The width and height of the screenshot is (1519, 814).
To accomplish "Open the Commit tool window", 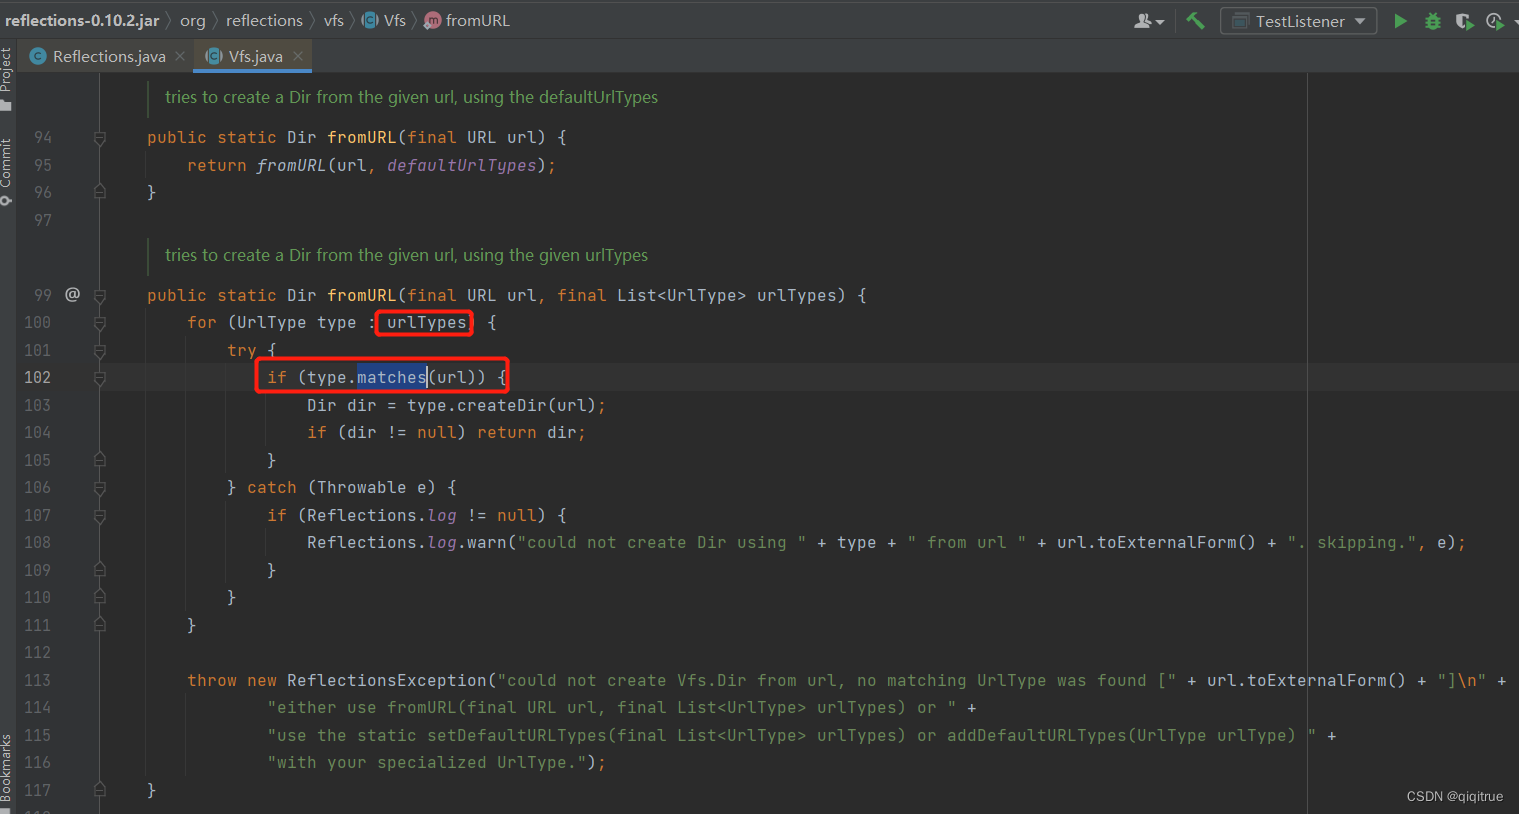I will pos(8,163).
